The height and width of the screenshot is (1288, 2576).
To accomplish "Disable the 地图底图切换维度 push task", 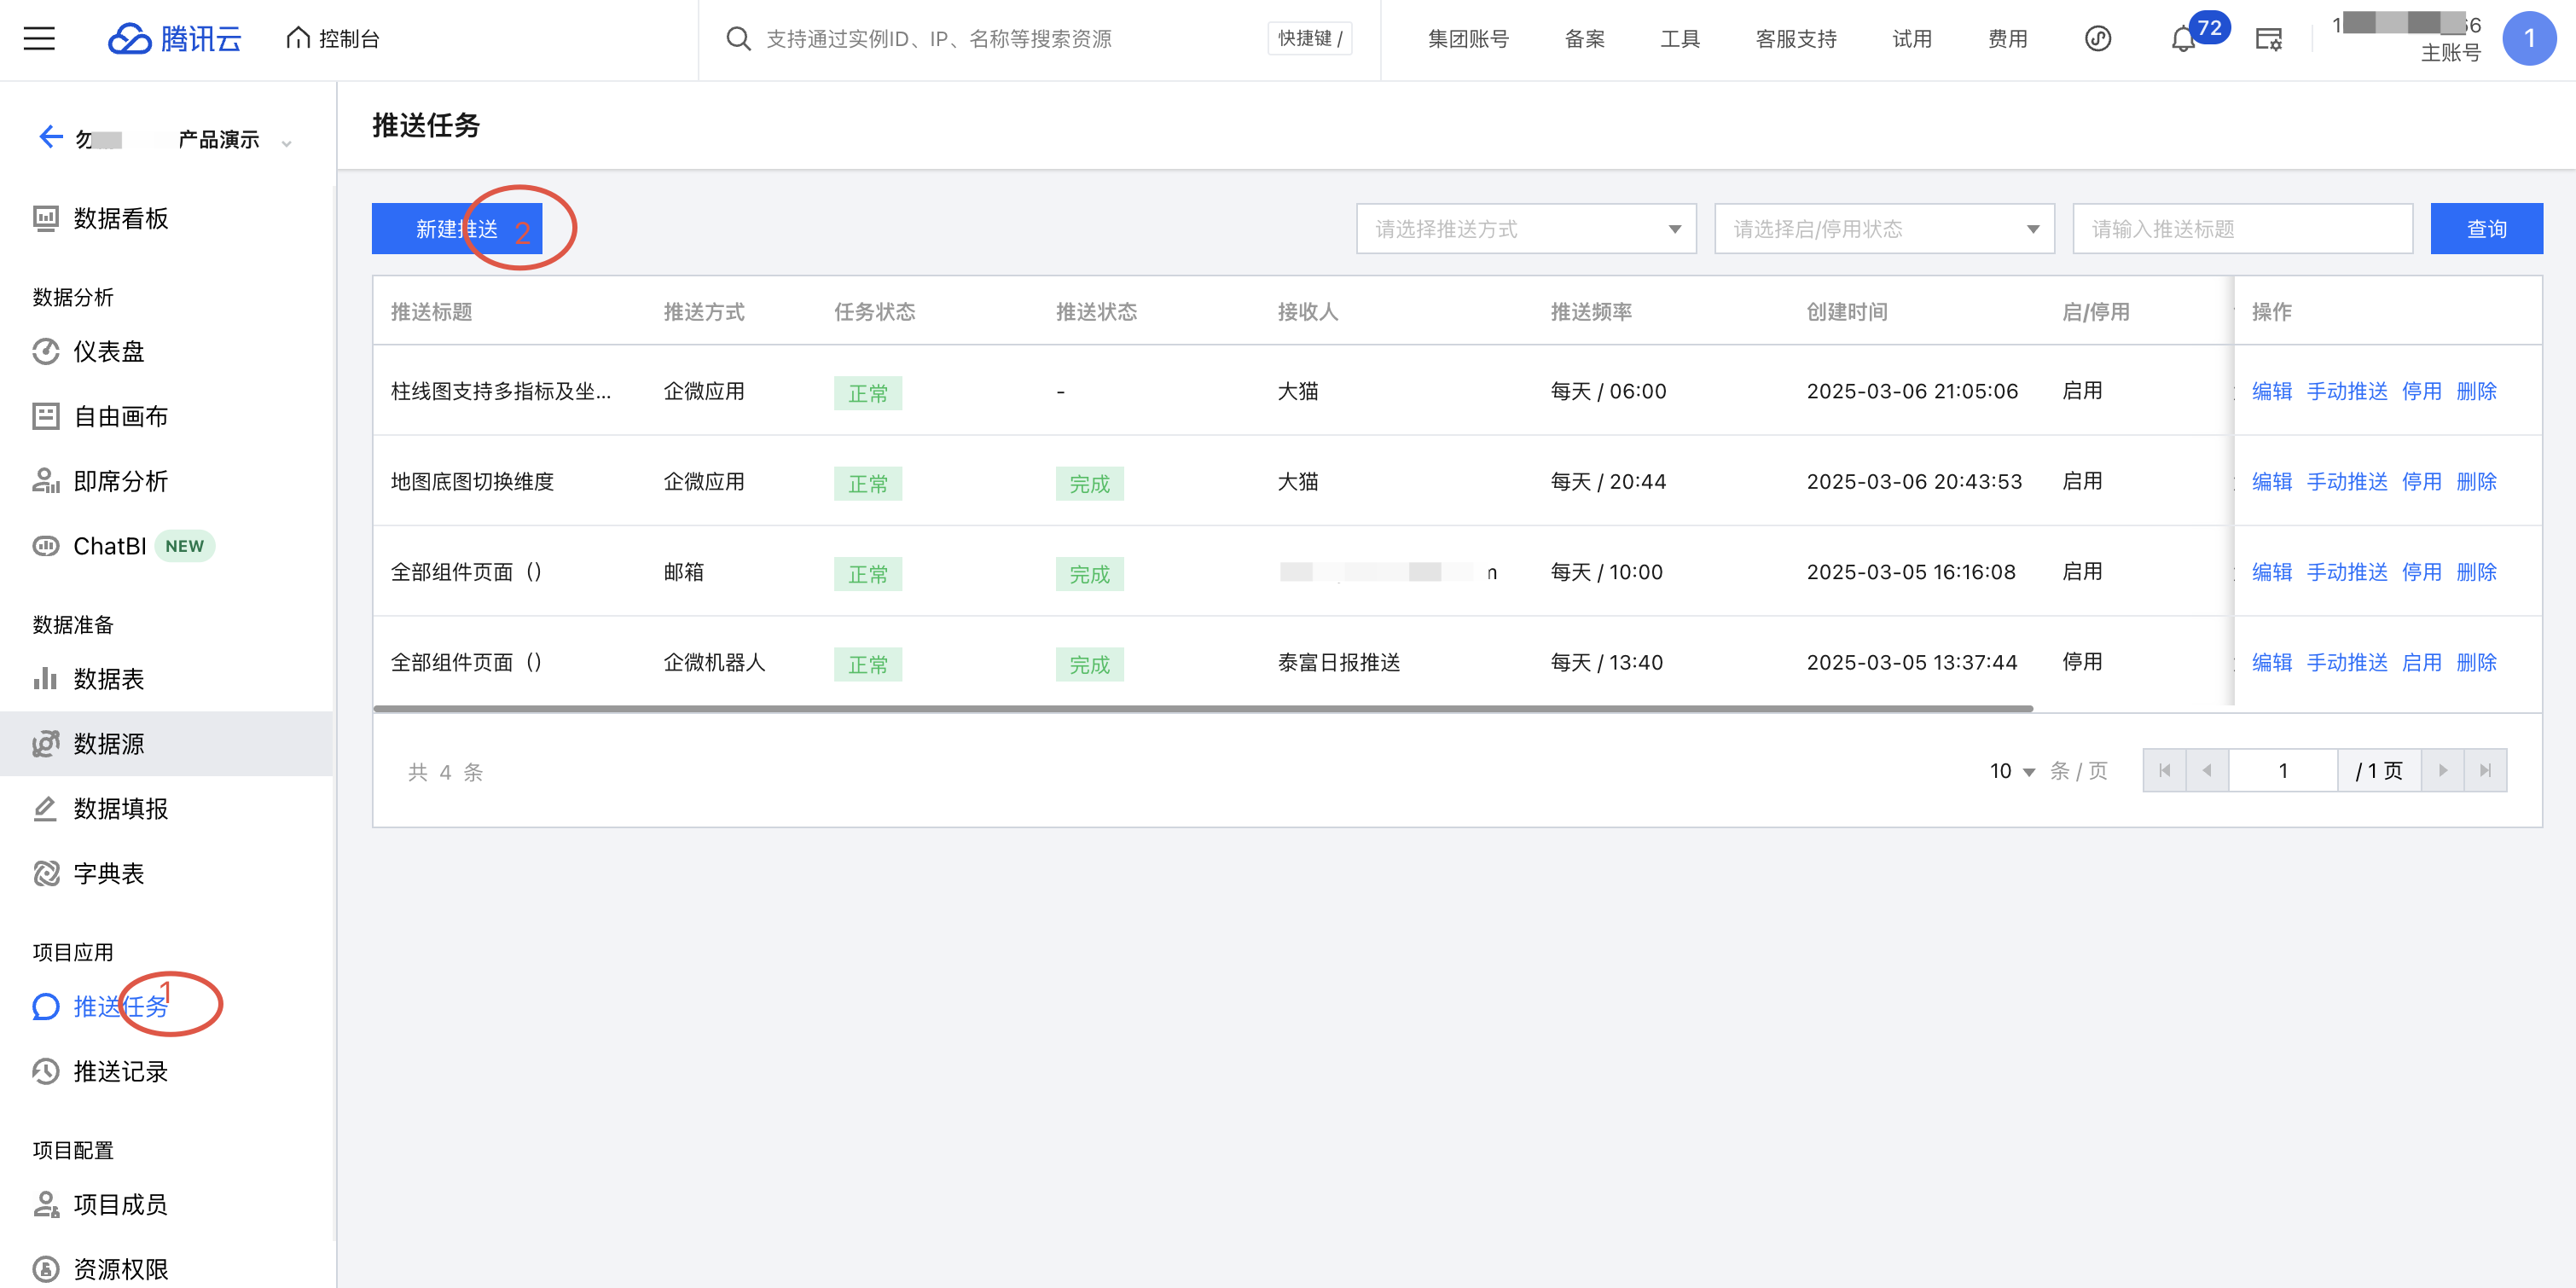I will click(x=2420, y=481).
